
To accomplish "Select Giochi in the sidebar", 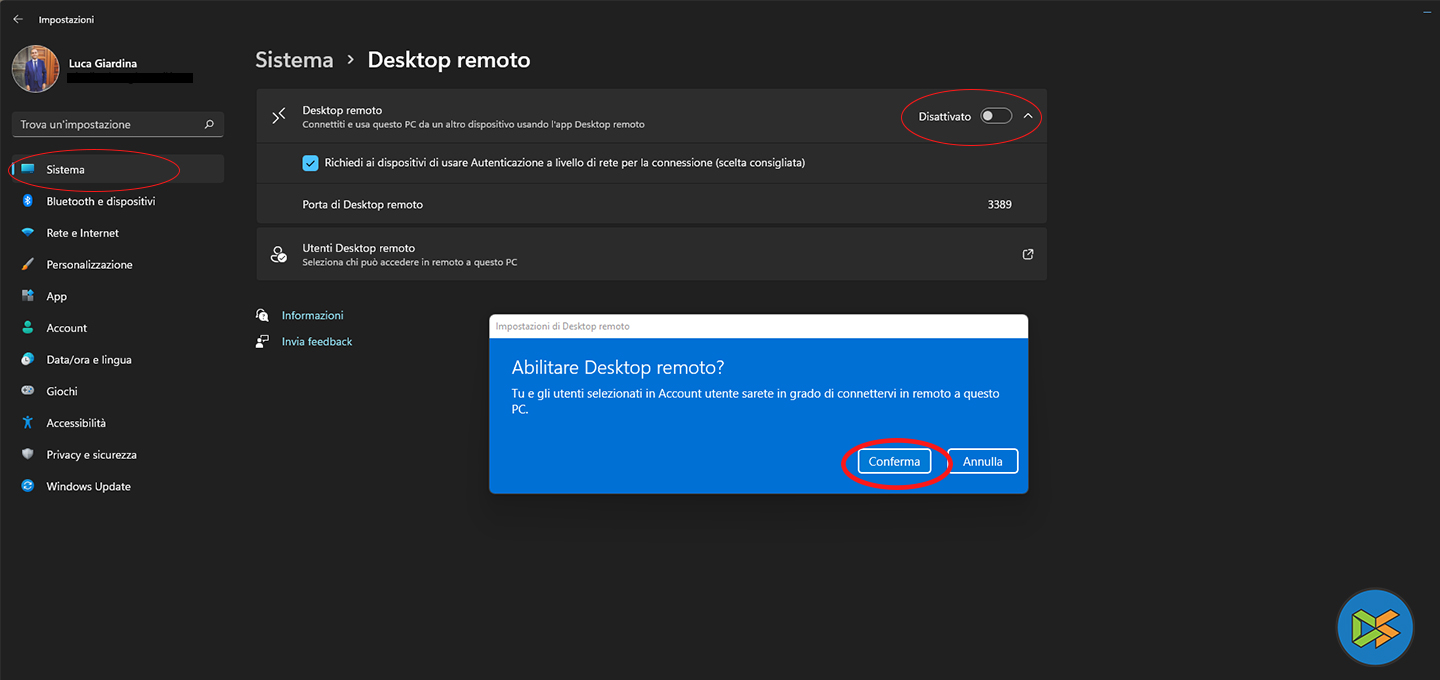I will click(61, 391).
